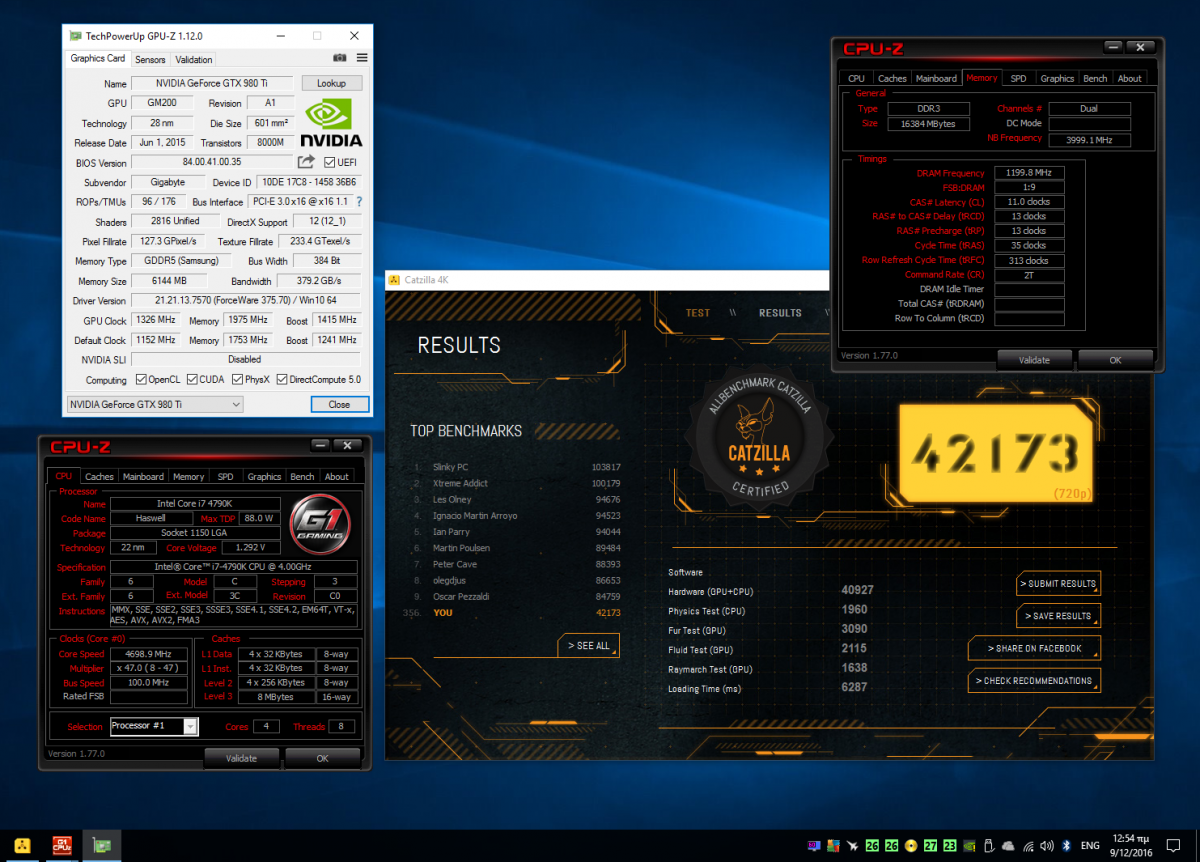Viewport: 1200px width, 862px height.
Task: Click the GPU-Z title bar app icon
Action: pyautogui.click(x=75, y=35)
